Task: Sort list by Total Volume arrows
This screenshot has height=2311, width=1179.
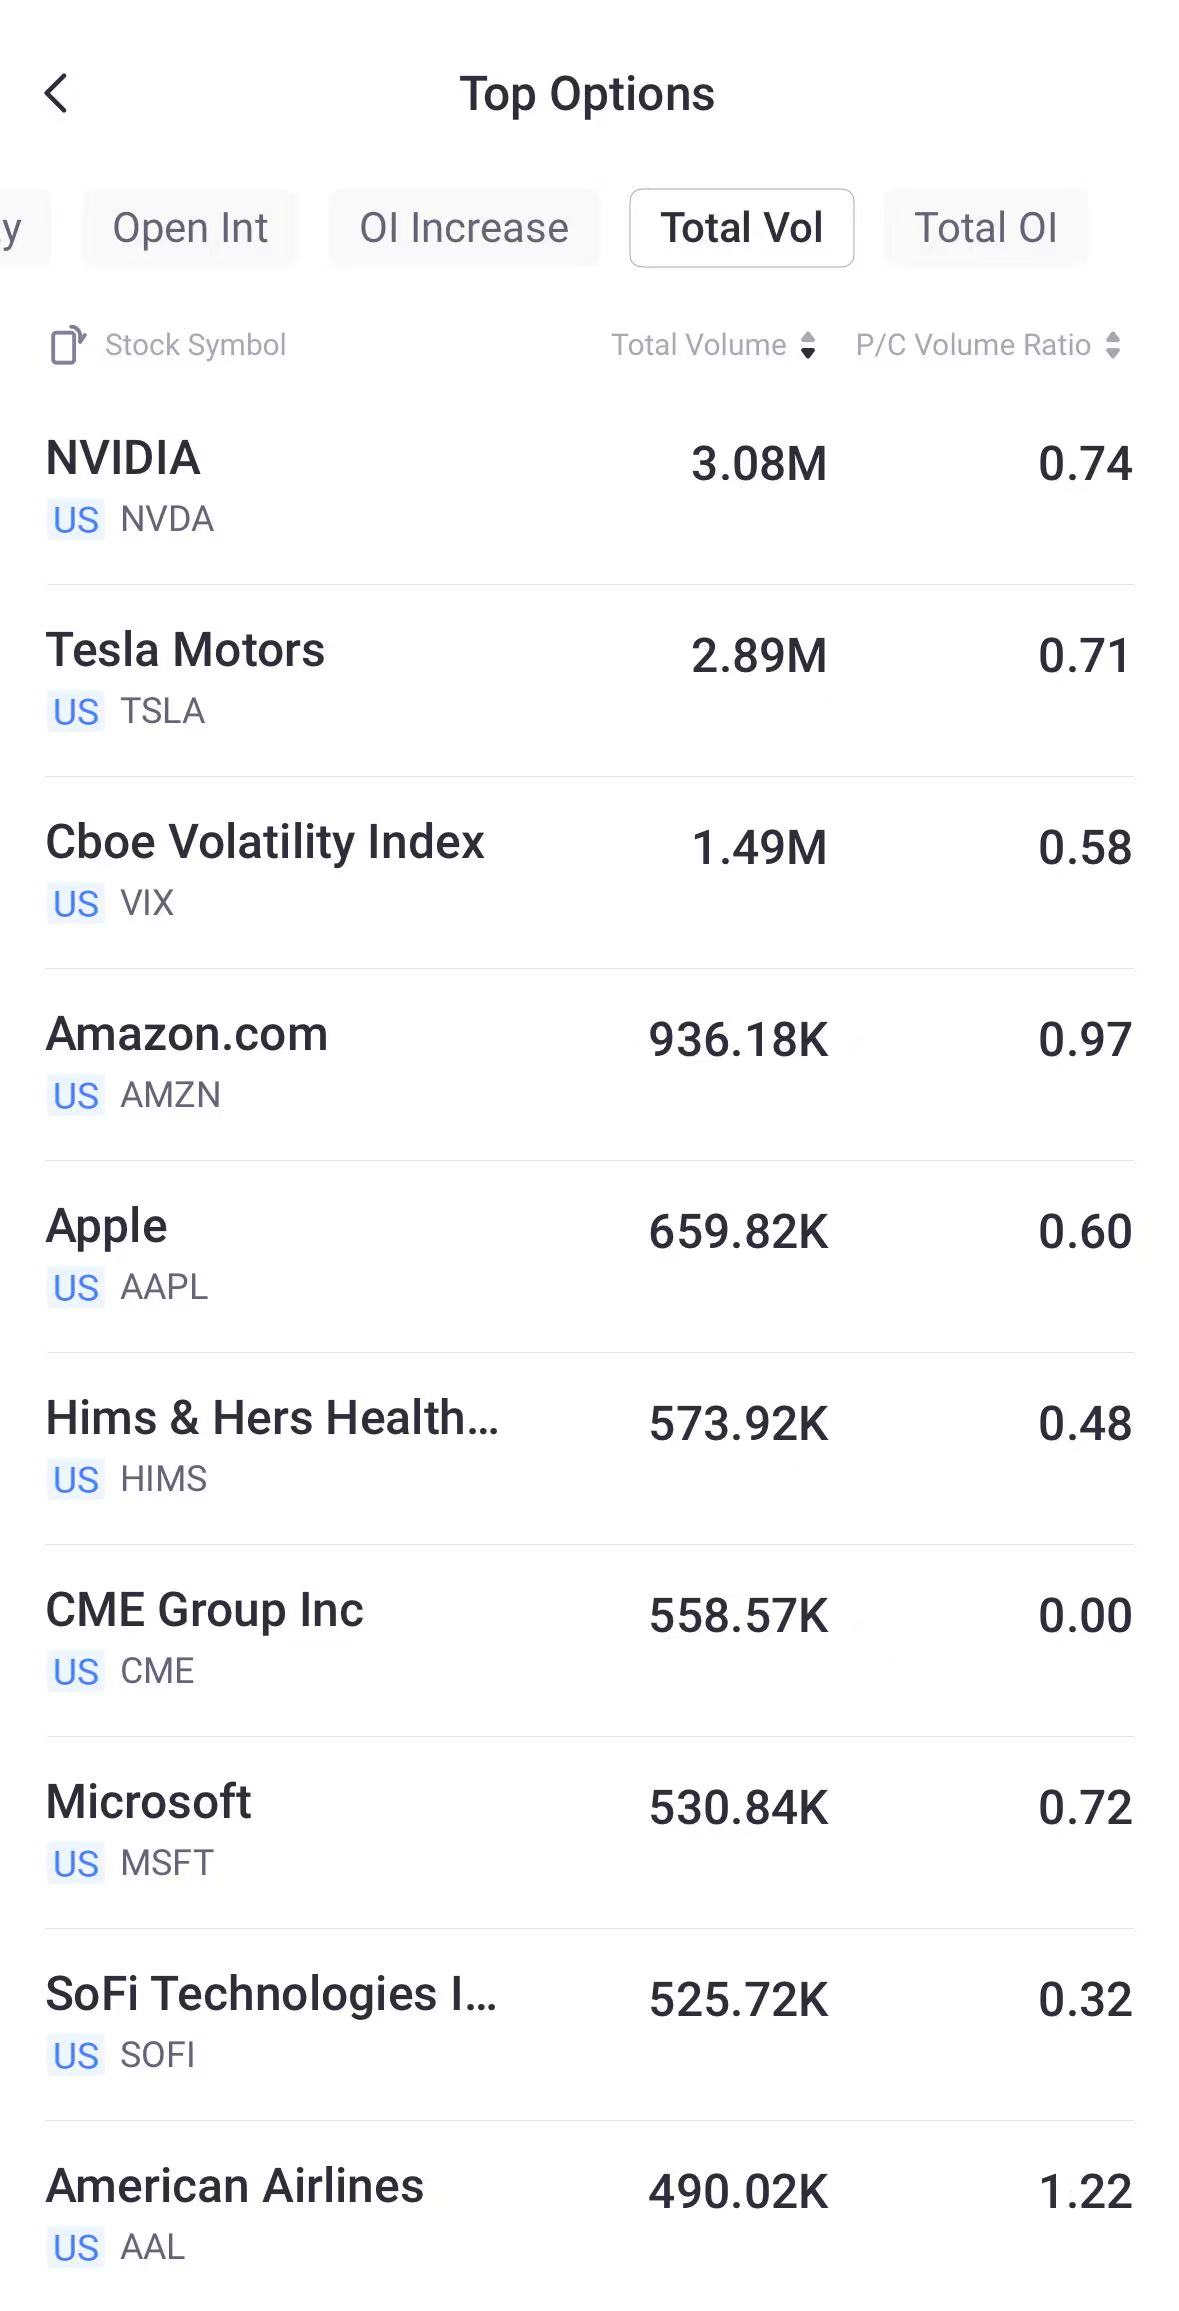Action: pos(808,346)
